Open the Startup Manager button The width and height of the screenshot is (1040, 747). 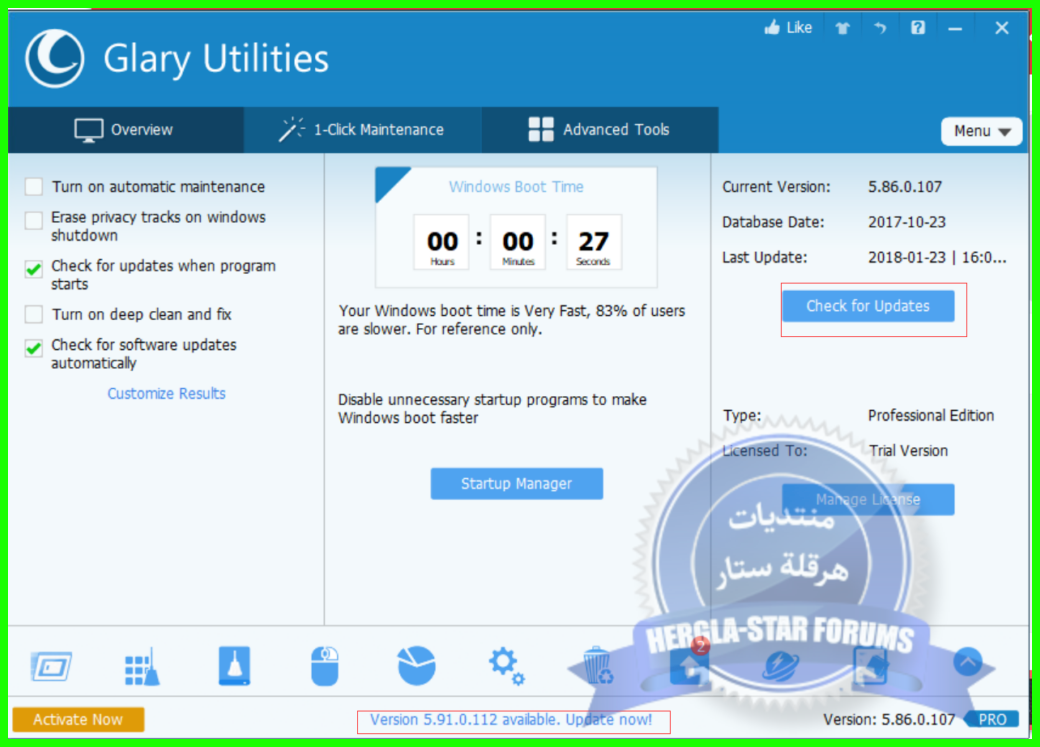tap(517, 484)
